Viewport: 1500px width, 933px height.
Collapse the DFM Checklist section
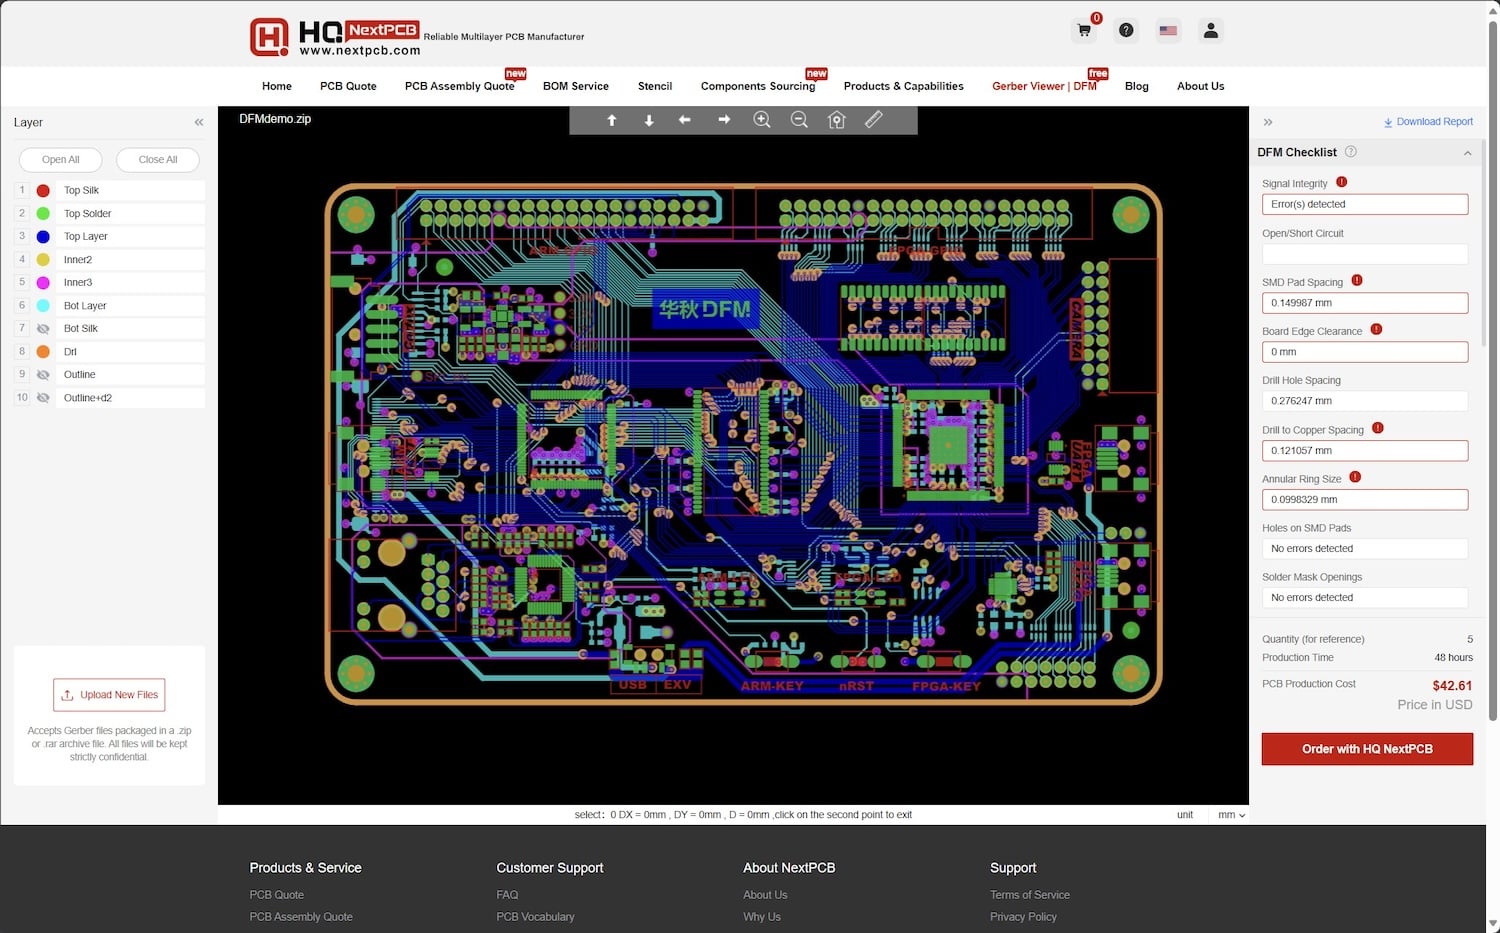coord(1468,152)
